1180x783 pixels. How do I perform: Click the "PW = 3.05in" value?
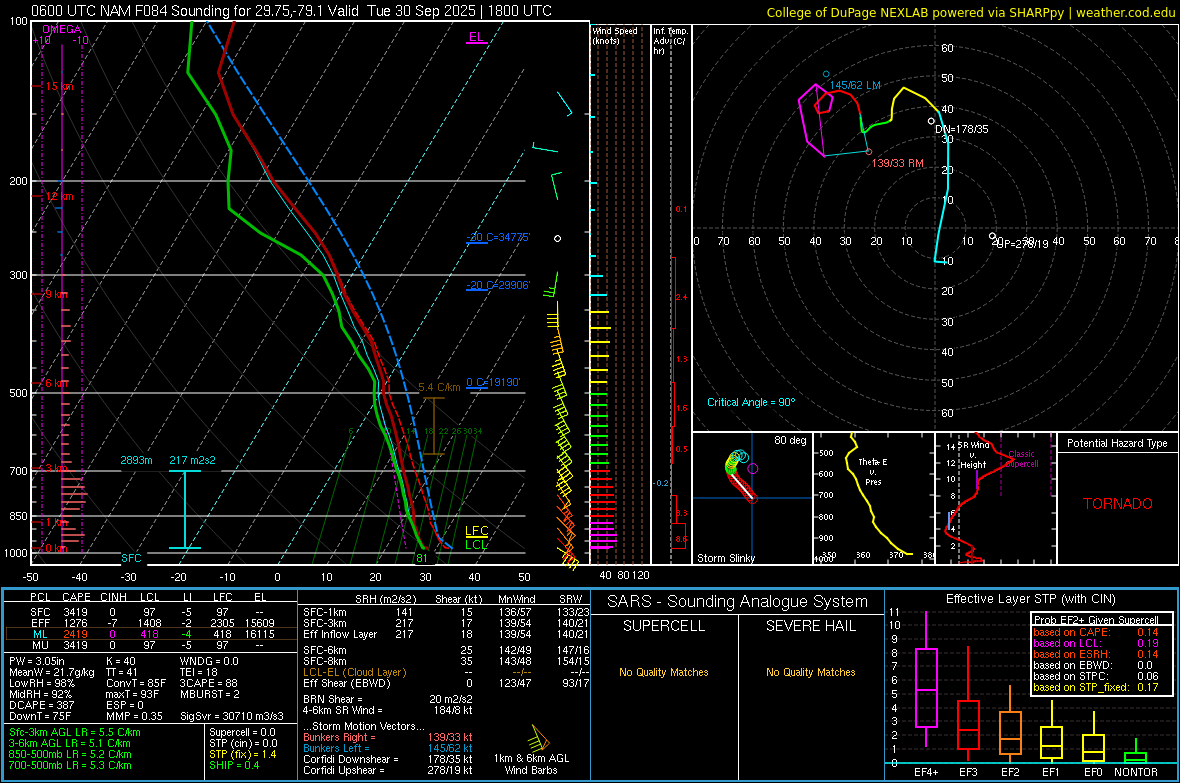coord(39,661)
